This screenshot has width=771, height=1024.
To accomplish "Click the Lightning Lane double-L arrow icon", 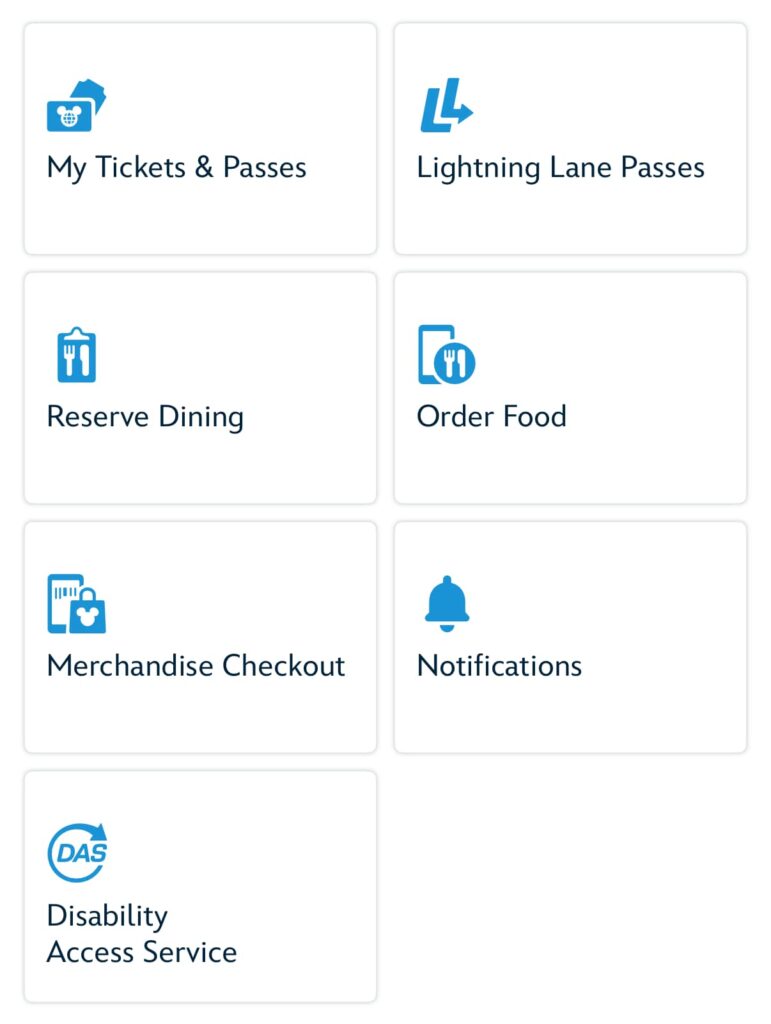I will click(x=445, y=105).
